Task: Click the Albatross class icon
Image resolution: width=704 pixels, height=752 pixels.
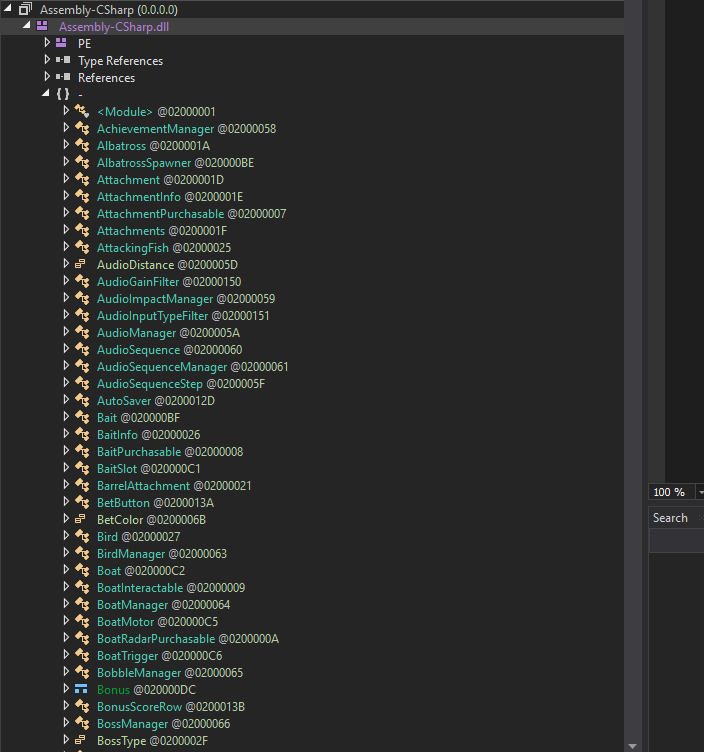Action: coord(82,145)
